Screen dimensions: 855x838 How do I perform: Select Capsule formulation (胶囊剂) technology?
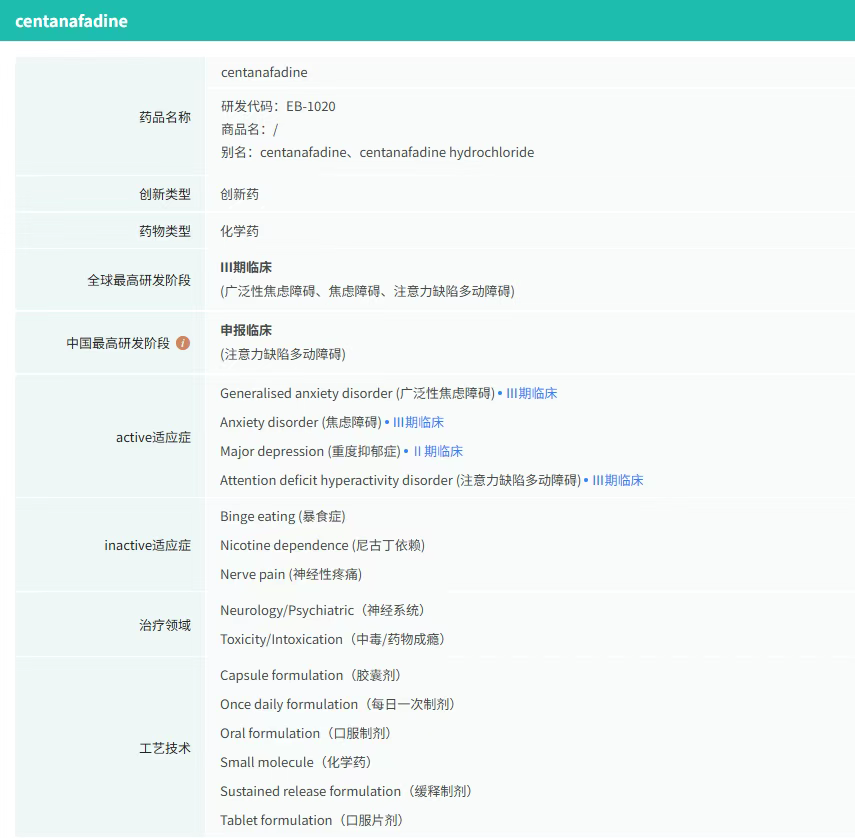tap(311, 676)
